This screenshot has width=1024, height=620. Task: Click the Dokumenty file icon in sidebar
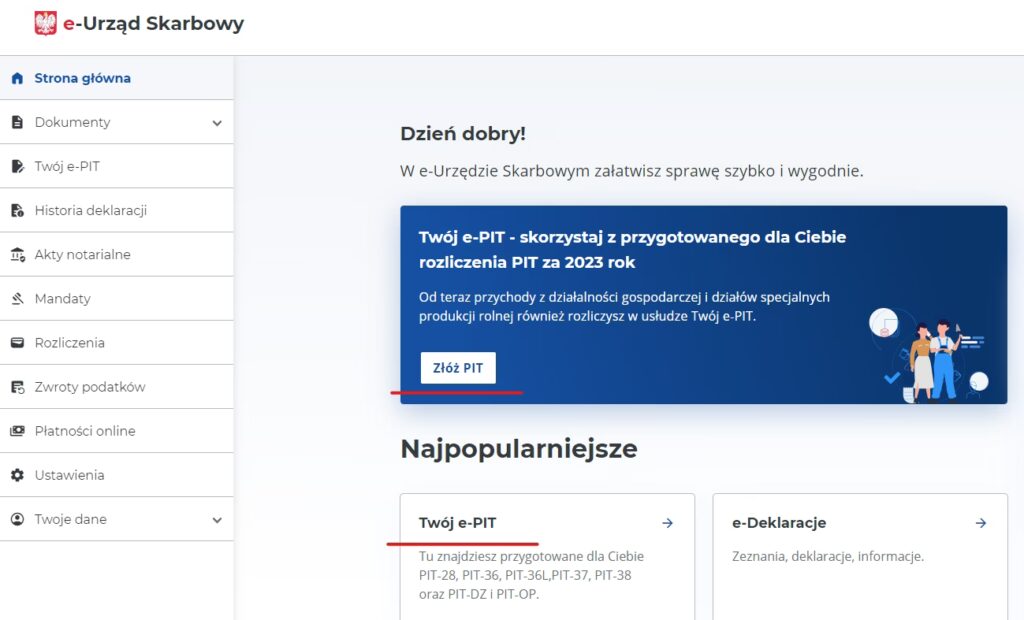point(17,122)
